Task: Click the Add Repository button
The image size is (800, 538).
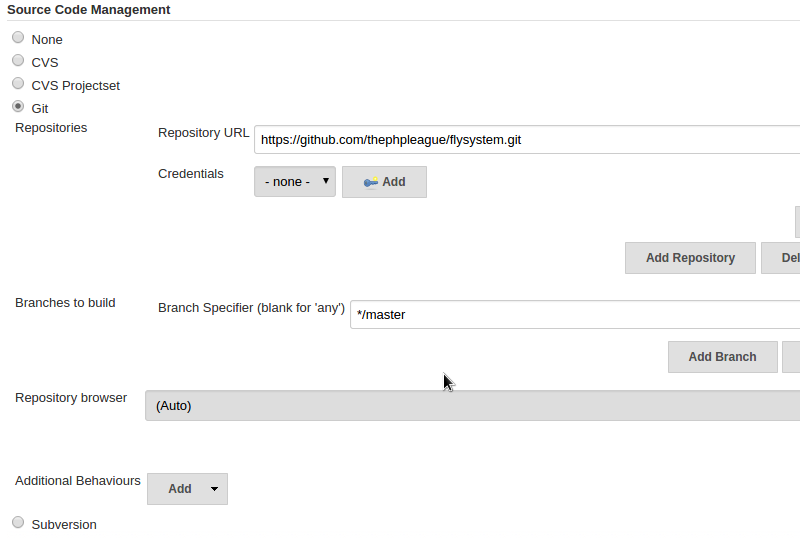Action: [x=690, y=258]
